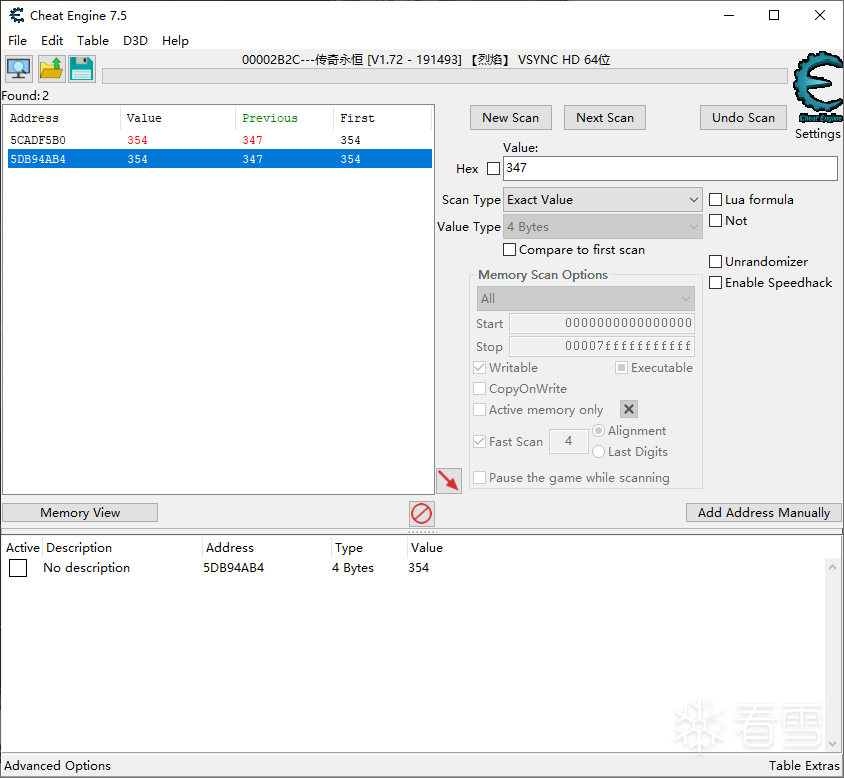Click address 5DB94AB4 in the cheat table
The image size is (844, 778).
(x=234, y=568)
